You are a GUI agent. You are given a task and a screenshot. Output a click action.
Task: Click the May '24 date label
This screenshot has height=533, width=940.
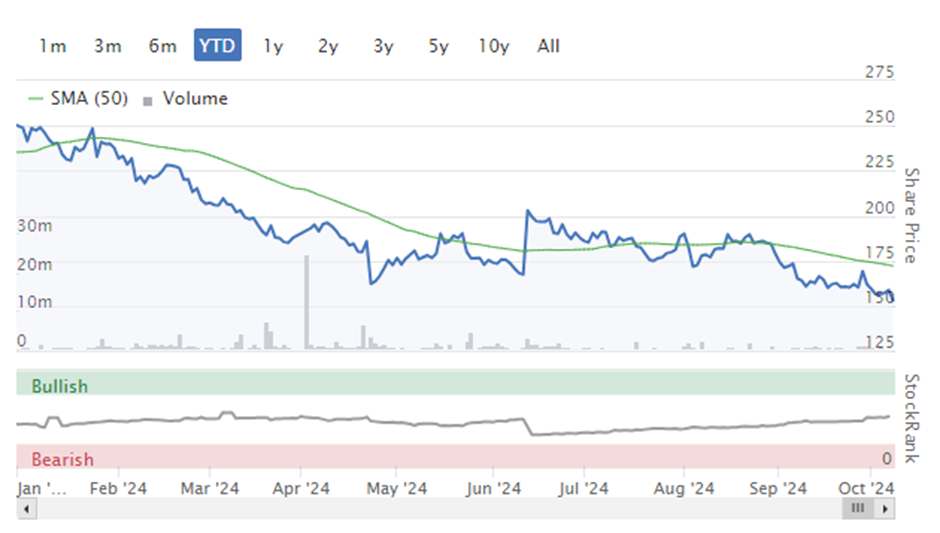[397, 488]
